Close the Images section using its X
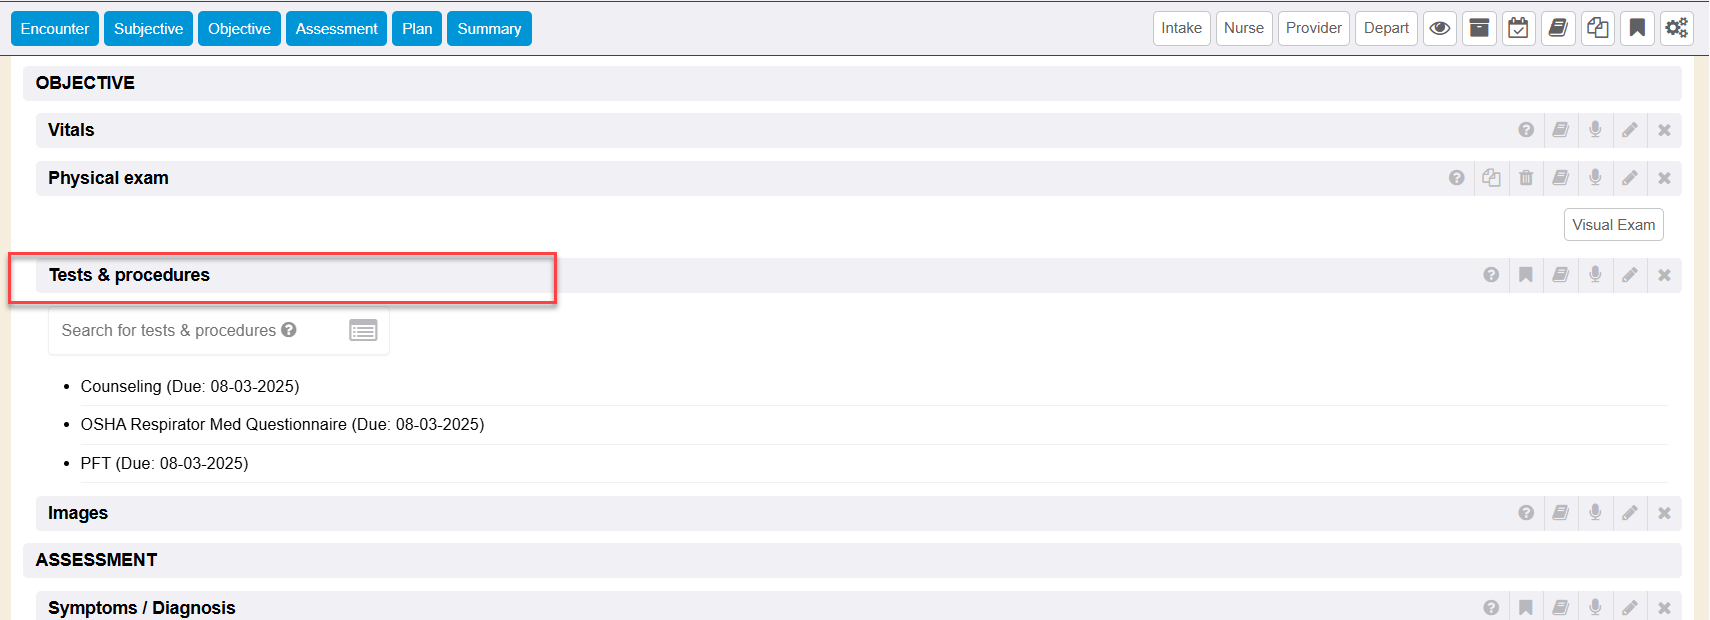Image resolution: width=1710 pixels, height=620 pixels. 1664,513
